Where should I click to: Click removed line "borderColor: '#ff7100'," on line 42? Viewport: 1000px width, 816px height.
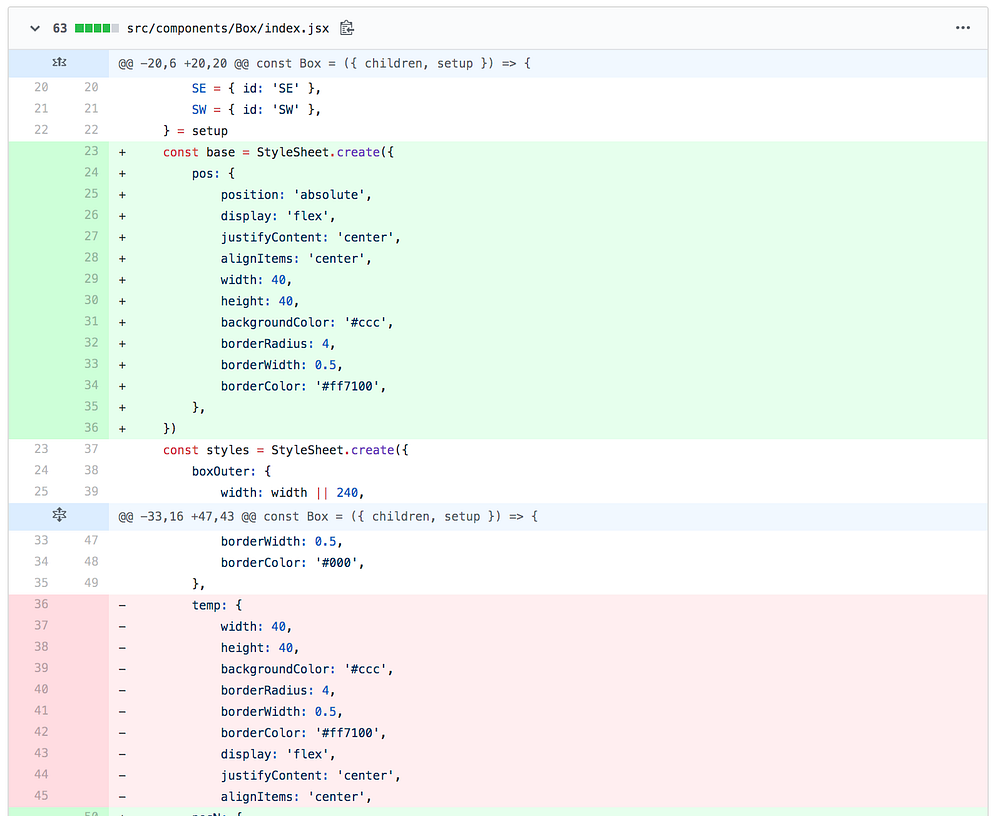pos(304,732)
